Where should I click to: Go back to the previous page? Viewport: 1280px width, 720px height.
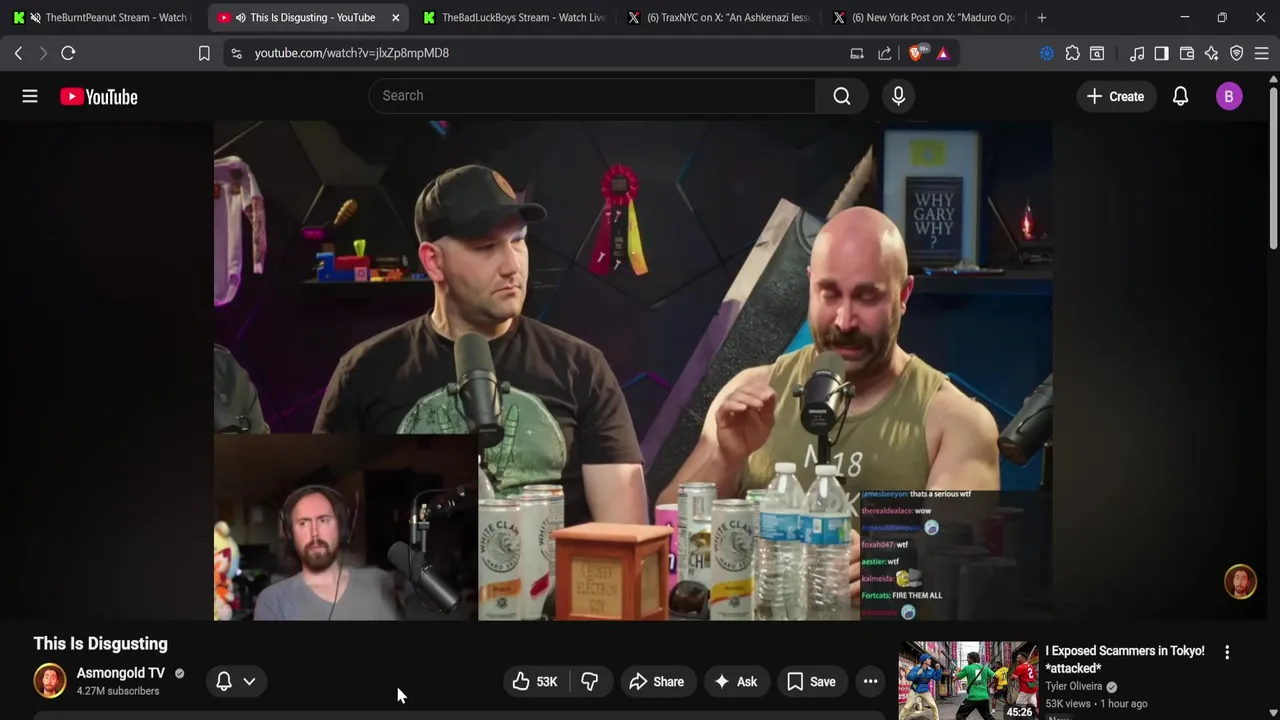tap(18, 53)
